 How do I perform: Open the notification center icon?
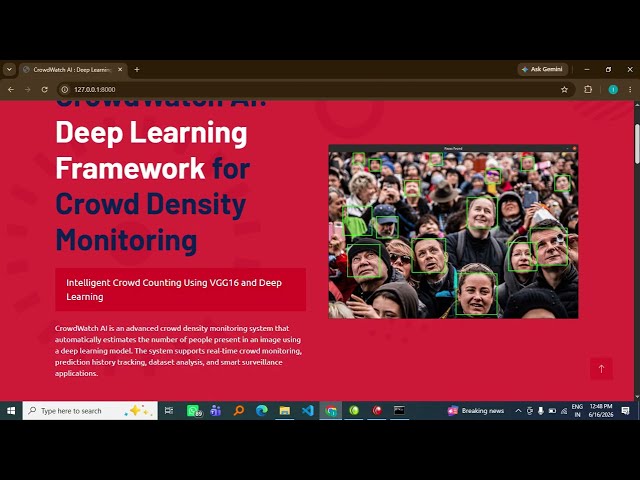pos(625,411)
